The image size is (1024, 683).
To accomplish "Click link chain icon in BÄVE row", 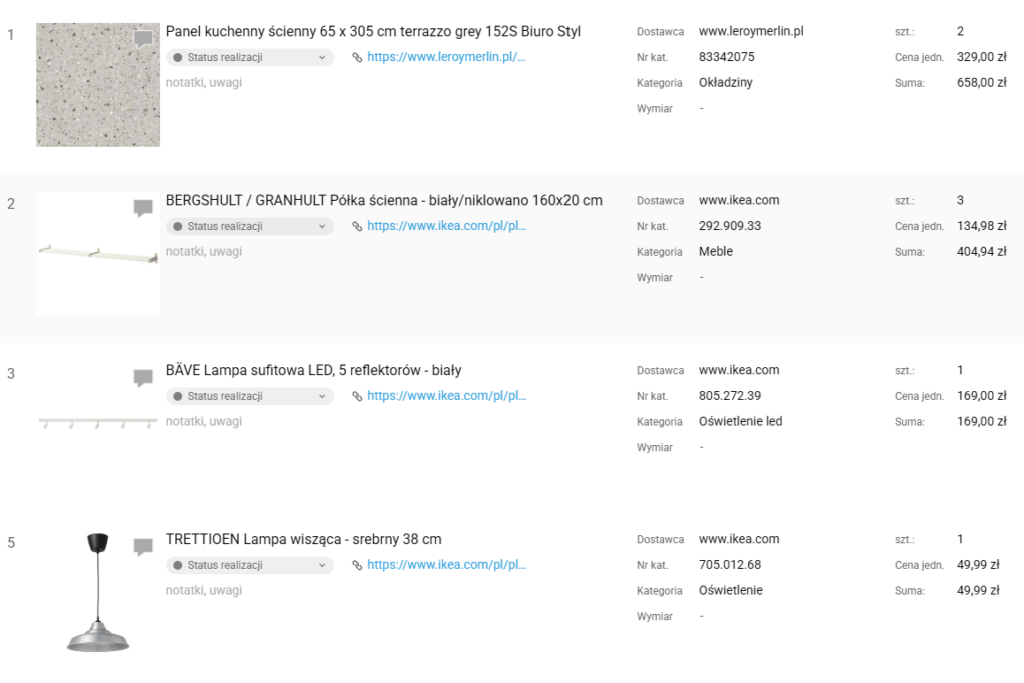I will [x=358, y=397].
